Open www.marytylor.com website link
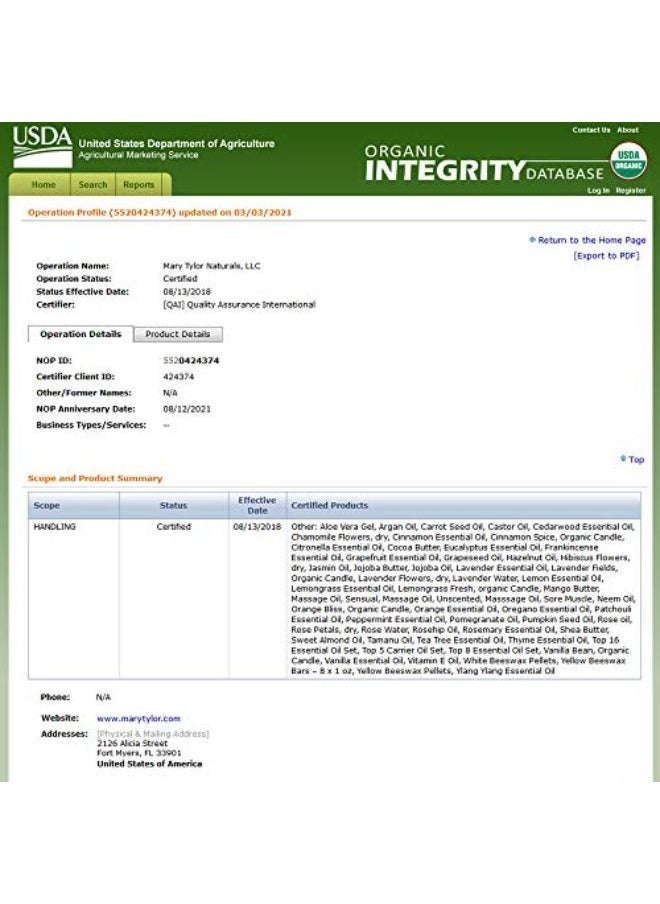The height and width of the screenshot is (904, 660). click(138, 718)
